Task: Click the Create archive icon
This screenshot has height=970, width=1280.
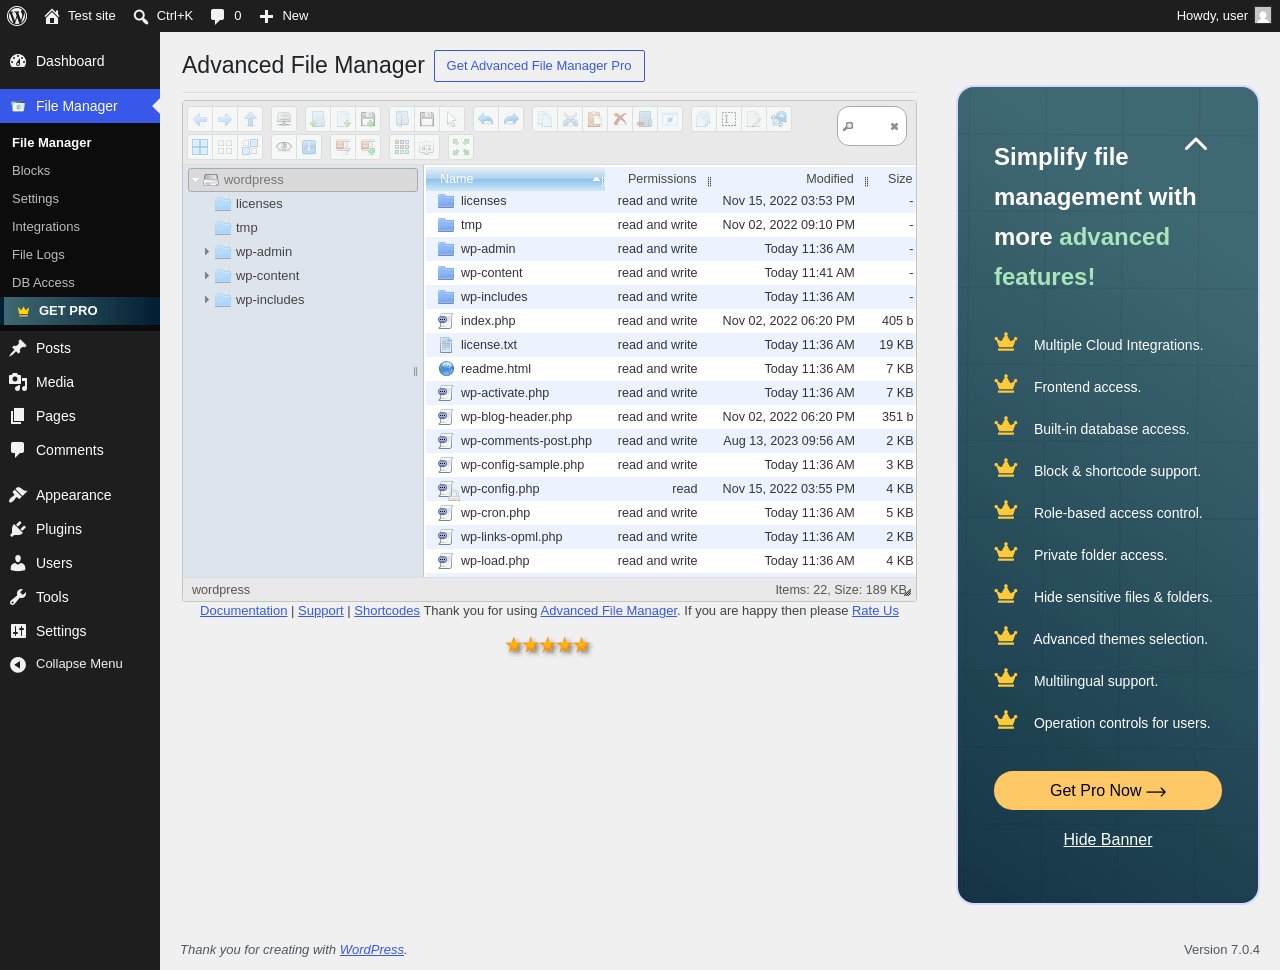Action: coord(368,147)
